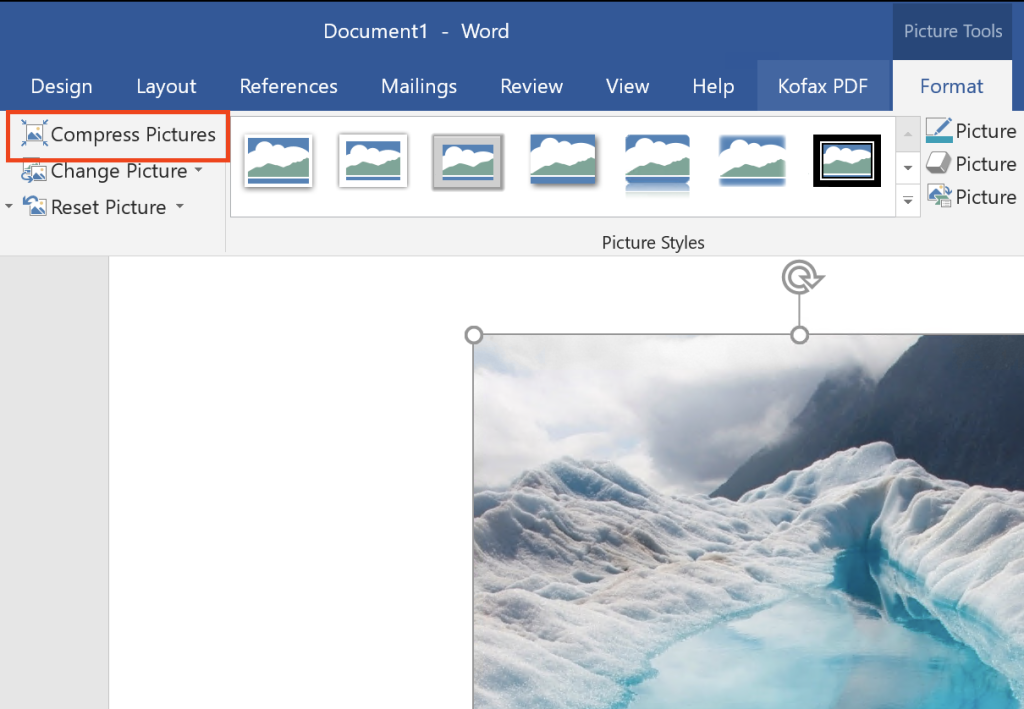Click the top-left resize handle of the picture
The width and height of the screenshot is (1024, 709).
pos(475,335)
